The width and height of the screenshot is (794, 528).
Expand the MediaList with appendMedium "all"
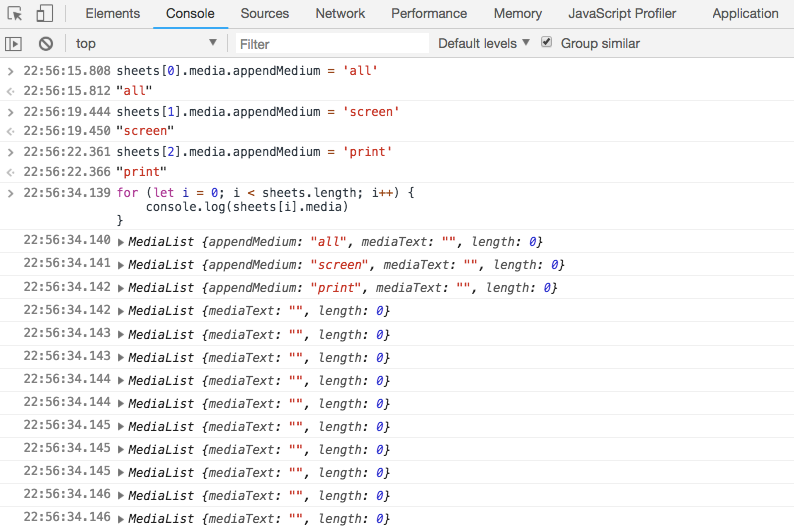[x=122, y=242]
